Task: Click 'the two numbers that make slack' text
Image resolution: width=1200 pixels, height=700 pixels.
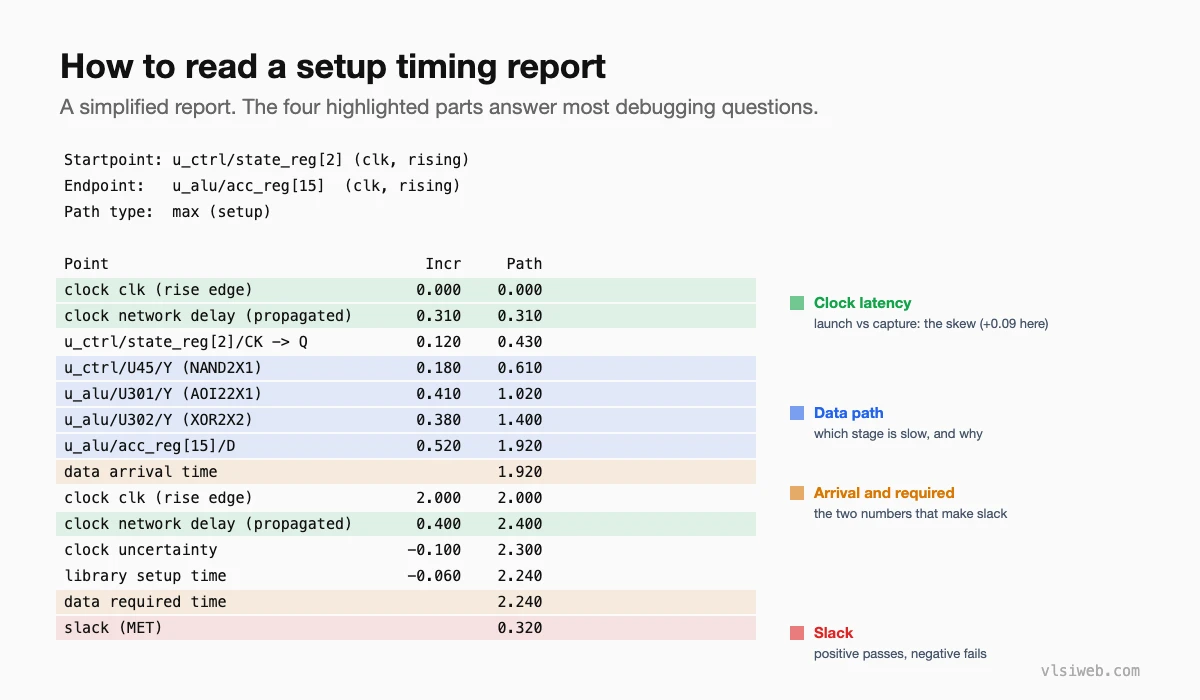Action: (x=910, y=514)
